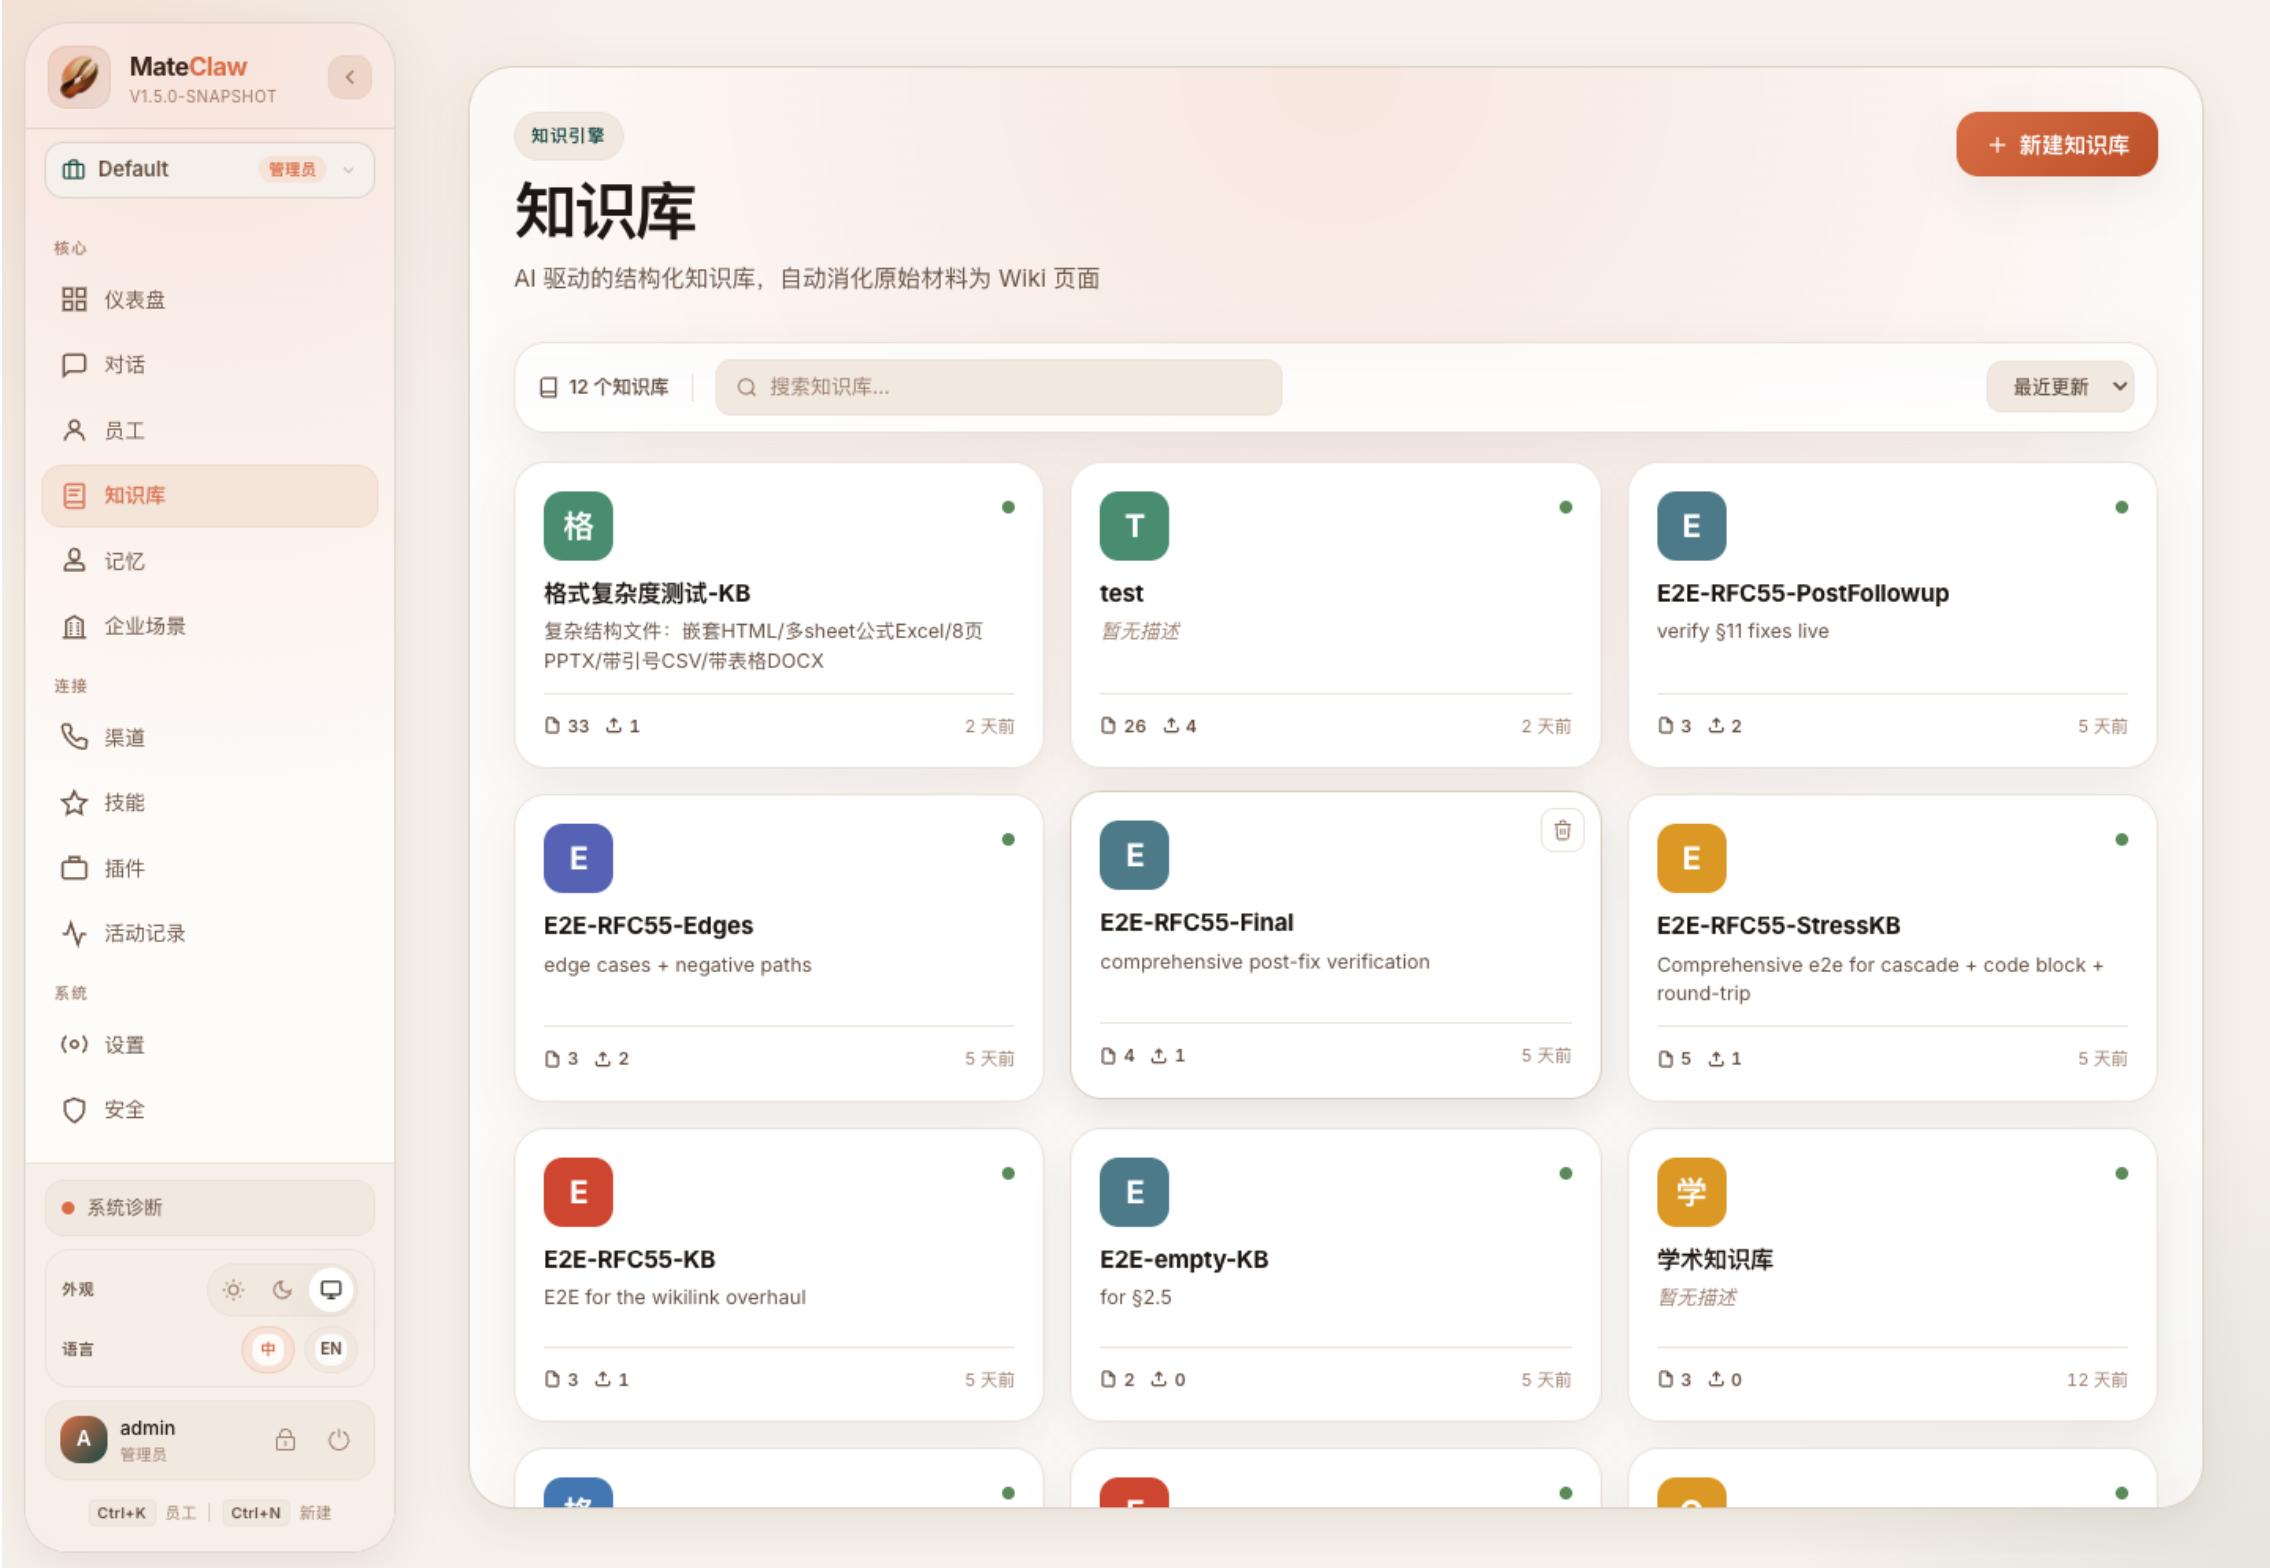Image resolution: width=2270 pixels, height=1568 pixels.
Task: Click the power logout icon
Action: click(x=339, y=1439)
